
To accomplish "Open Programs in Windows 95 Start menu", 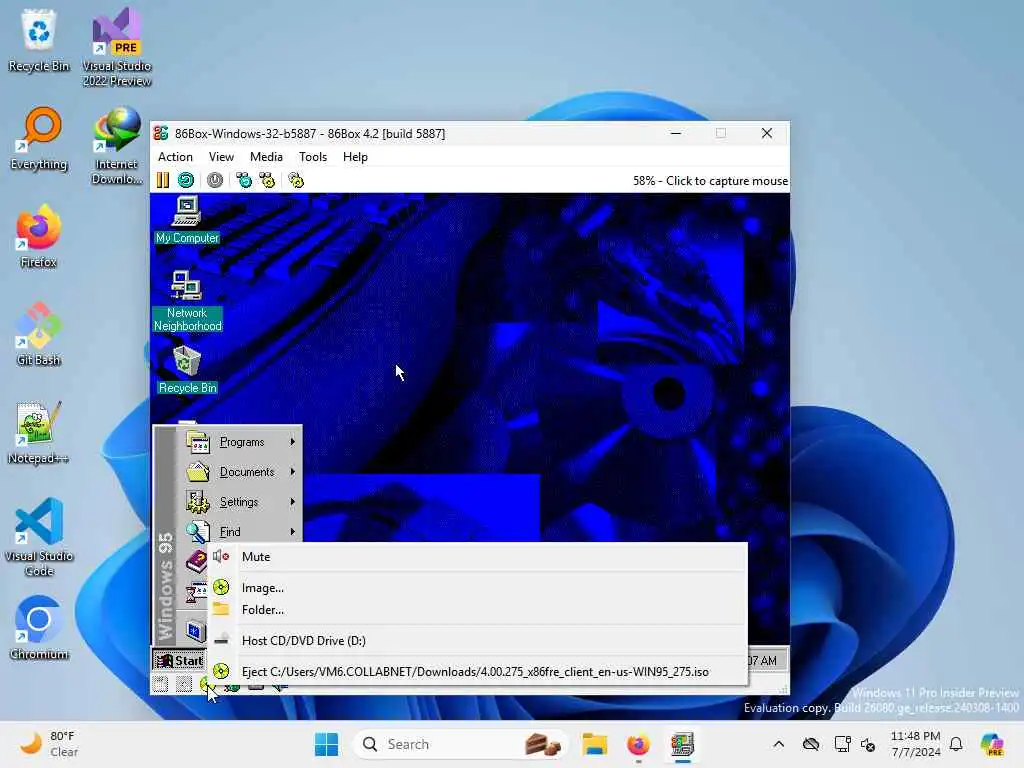I will tap(240, 442).
